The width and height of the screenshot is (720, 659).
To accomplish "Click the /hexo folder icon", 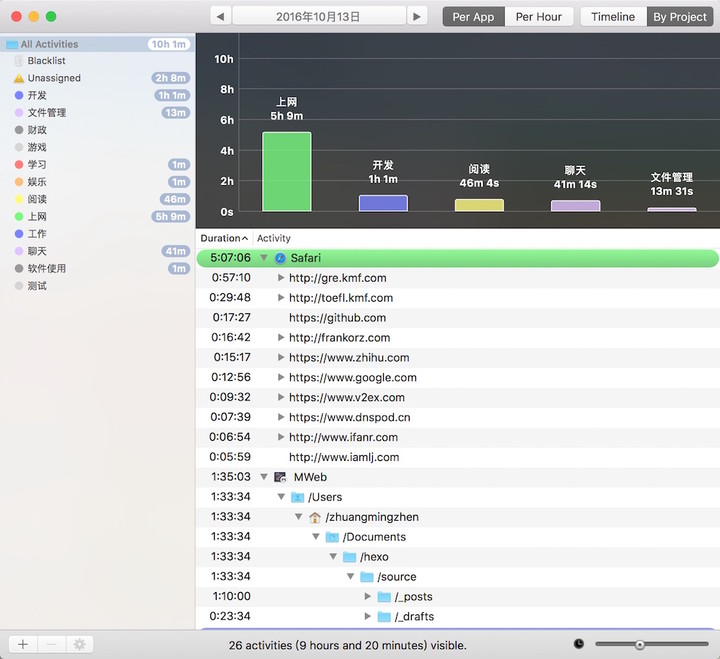I will point(349,557).
